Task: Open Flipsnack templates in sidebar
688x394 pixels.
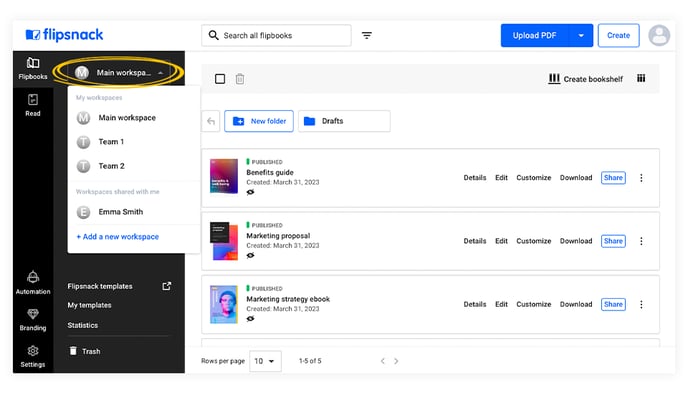Action: coord(100,286)
